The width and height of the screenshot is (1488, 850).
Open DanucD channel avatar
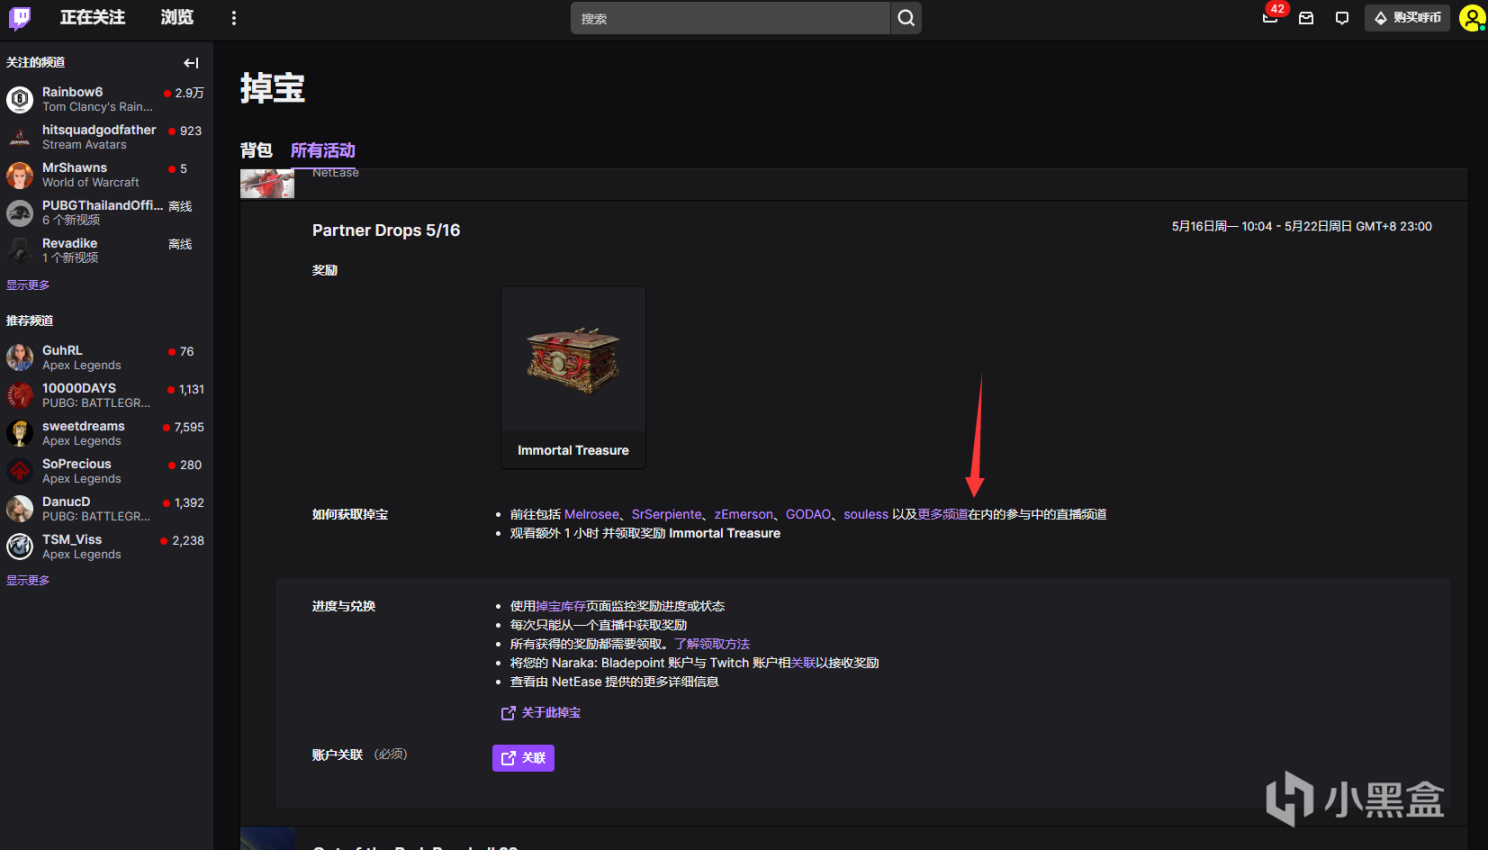point(20,509)
